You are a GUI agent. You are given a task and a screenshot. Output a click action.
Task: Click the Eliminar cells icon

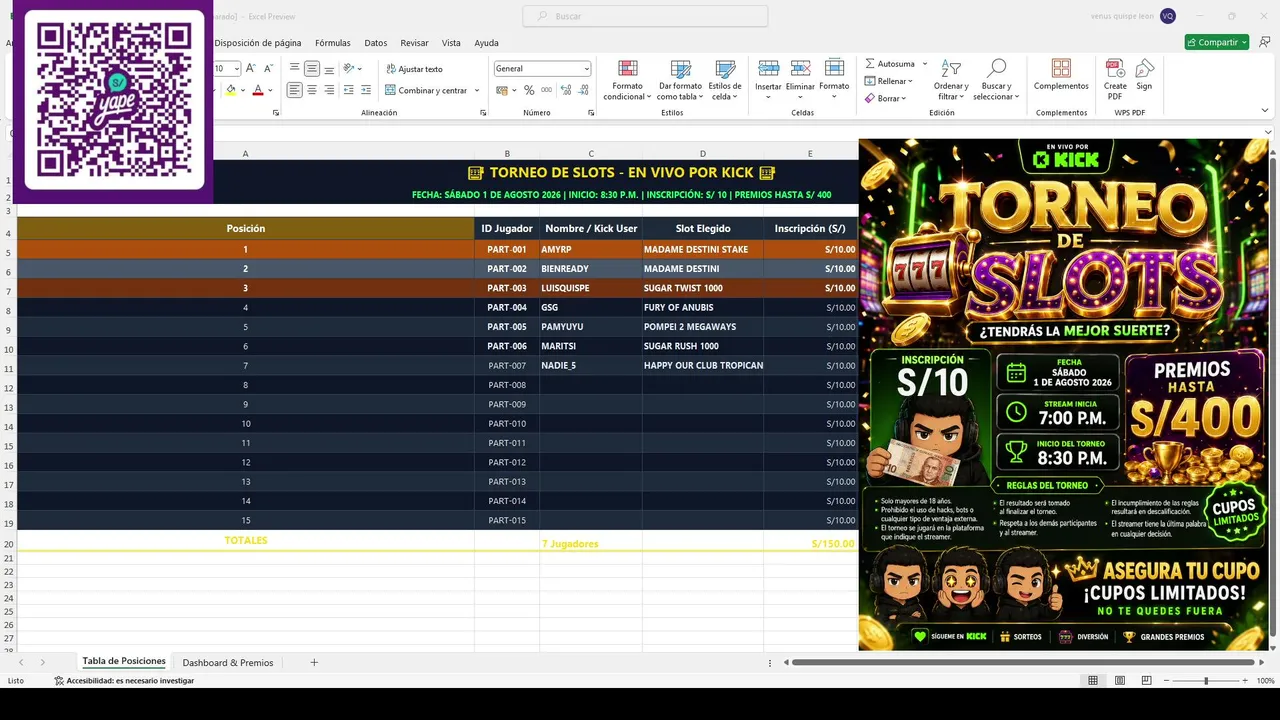point(800,69)
